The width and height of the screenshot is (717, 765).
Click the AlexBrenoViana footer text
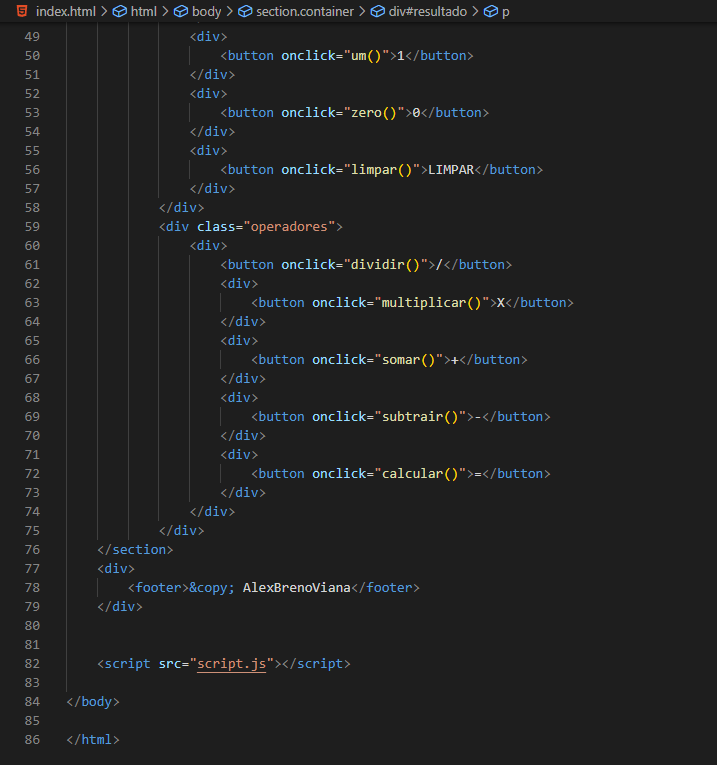pos(297,587)
